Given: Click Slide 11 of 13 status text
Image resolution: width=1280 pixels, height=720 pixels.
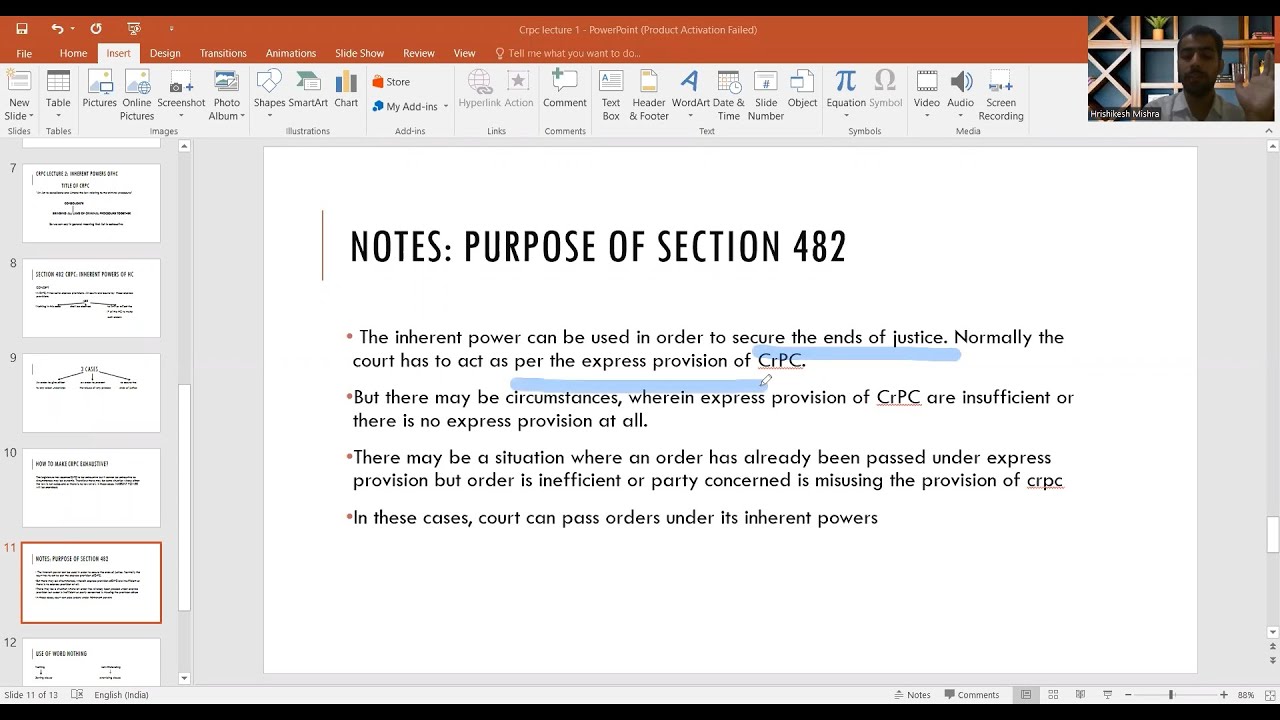Looking at the screenshot, I should (x=31, y=695).
